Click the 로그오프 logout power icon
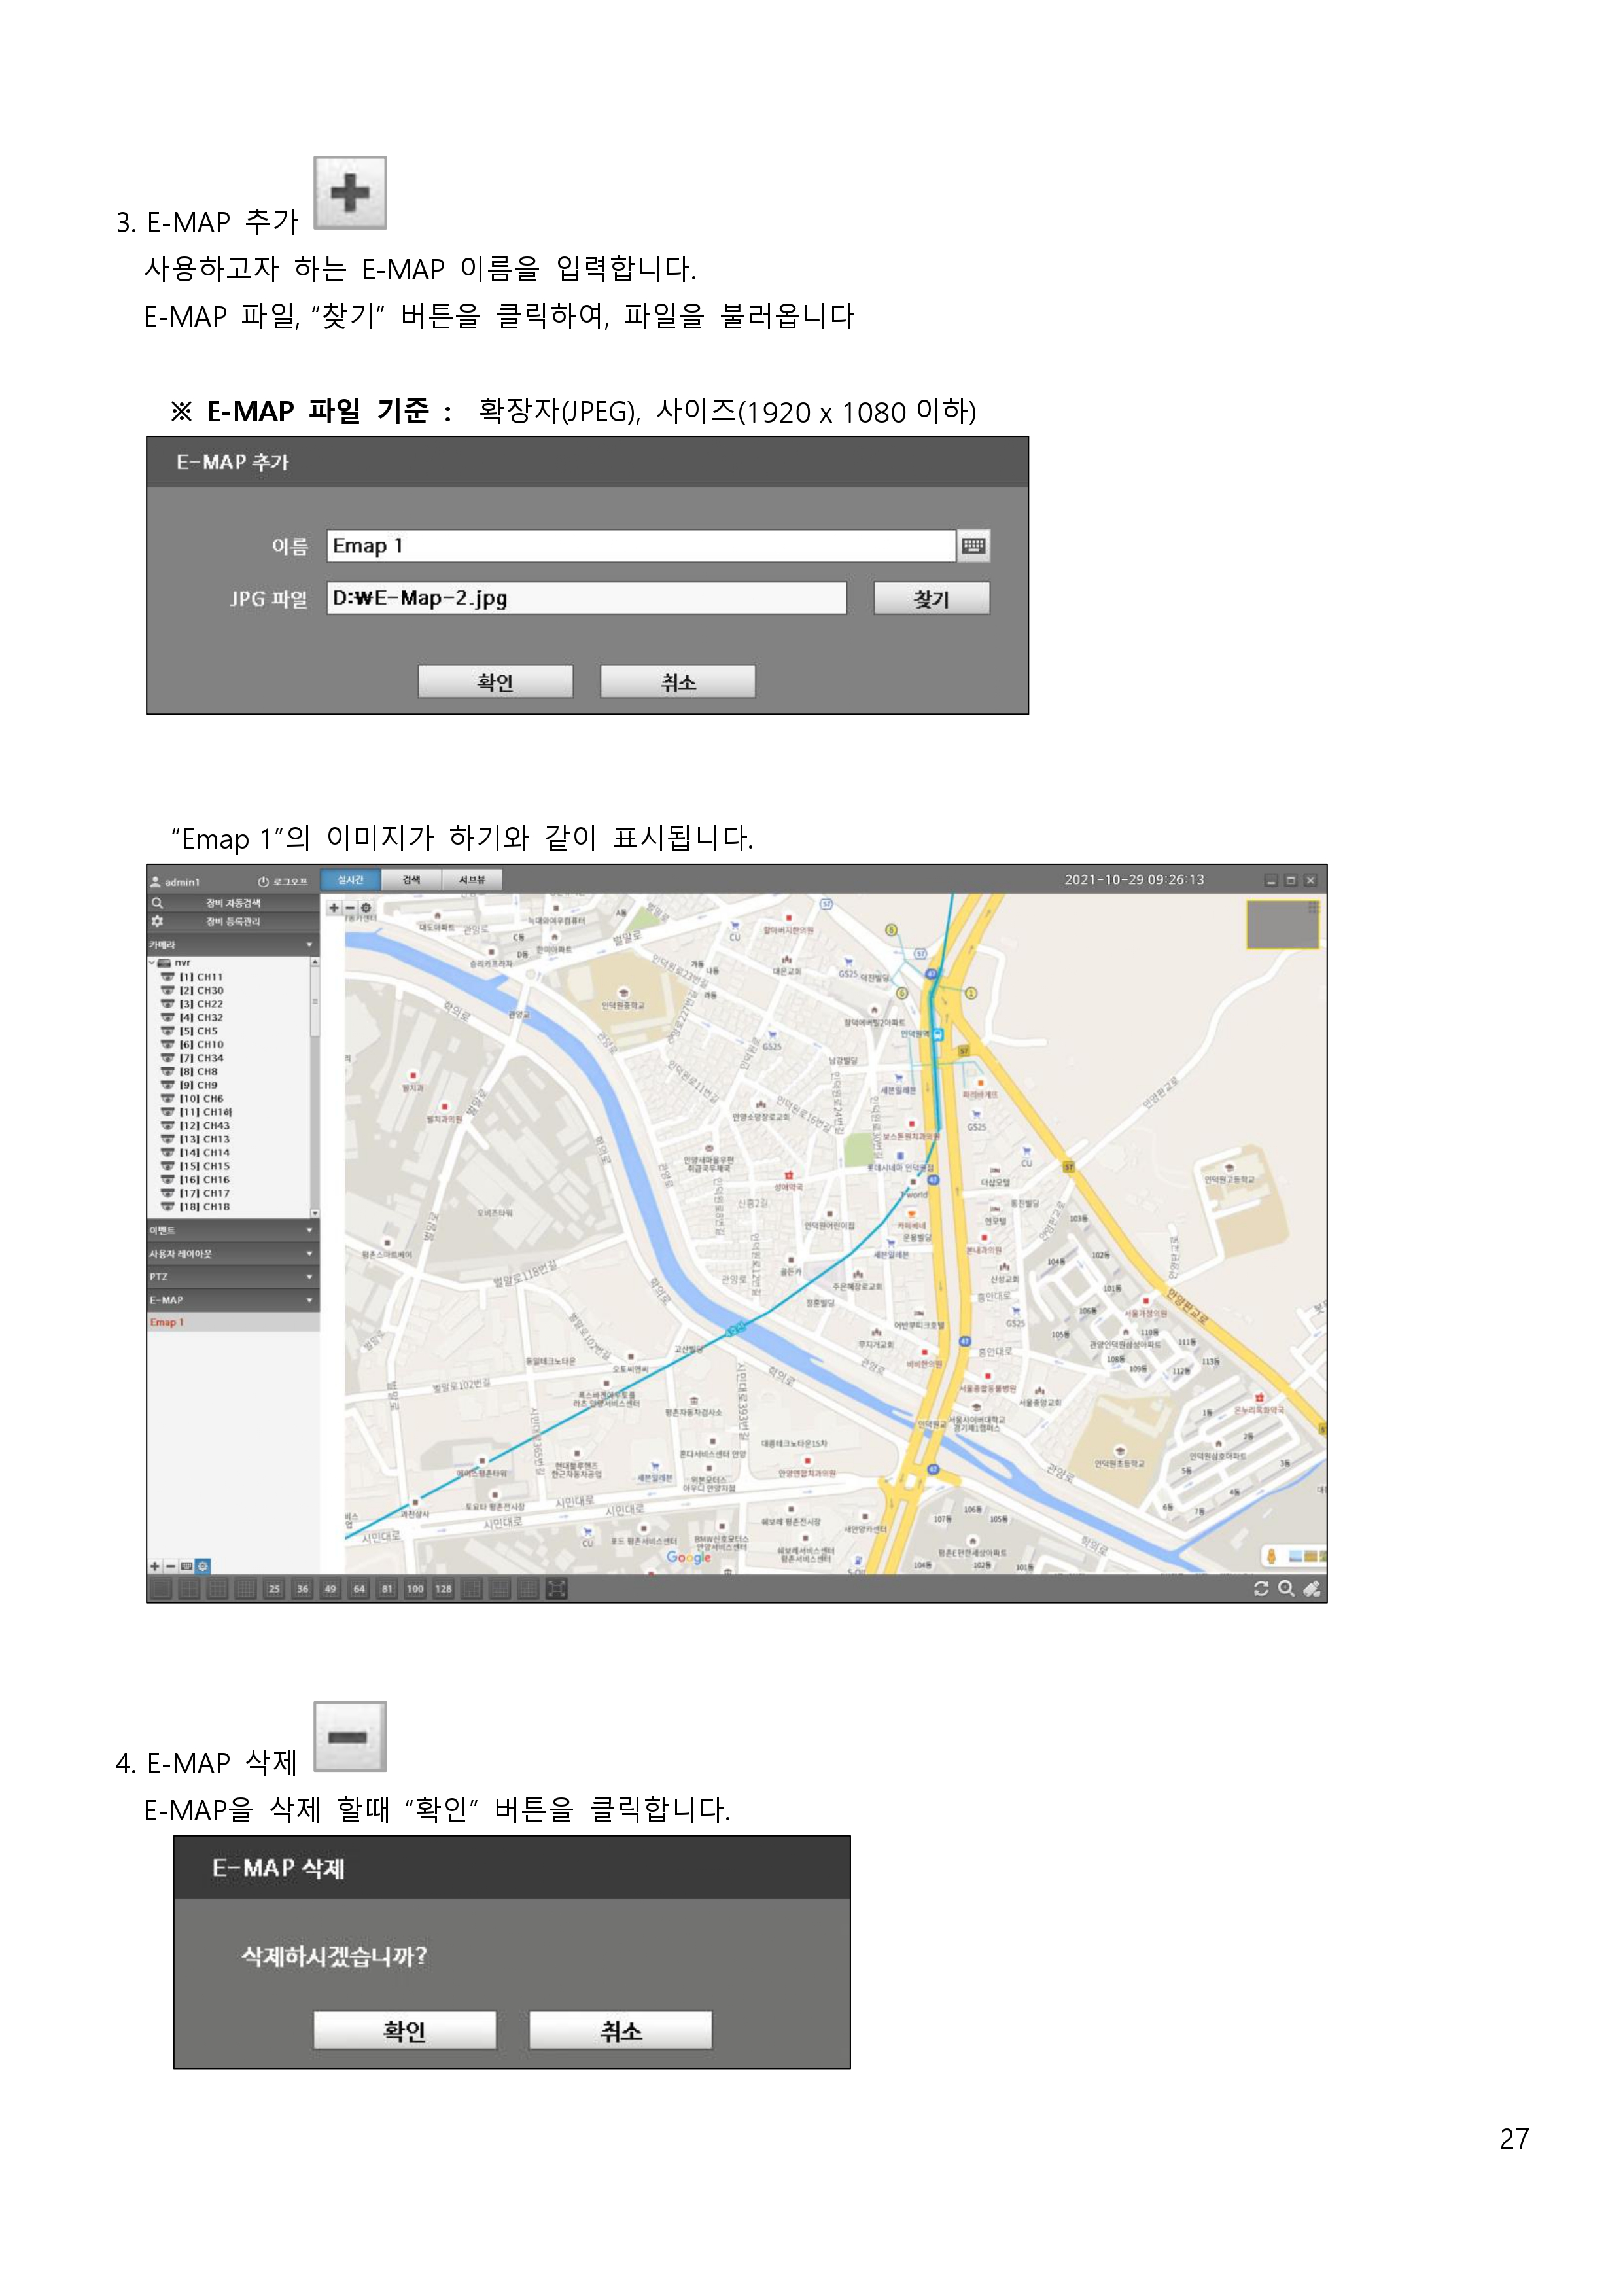Screen dimensions: 1623x2296 [x=264, y=882]
